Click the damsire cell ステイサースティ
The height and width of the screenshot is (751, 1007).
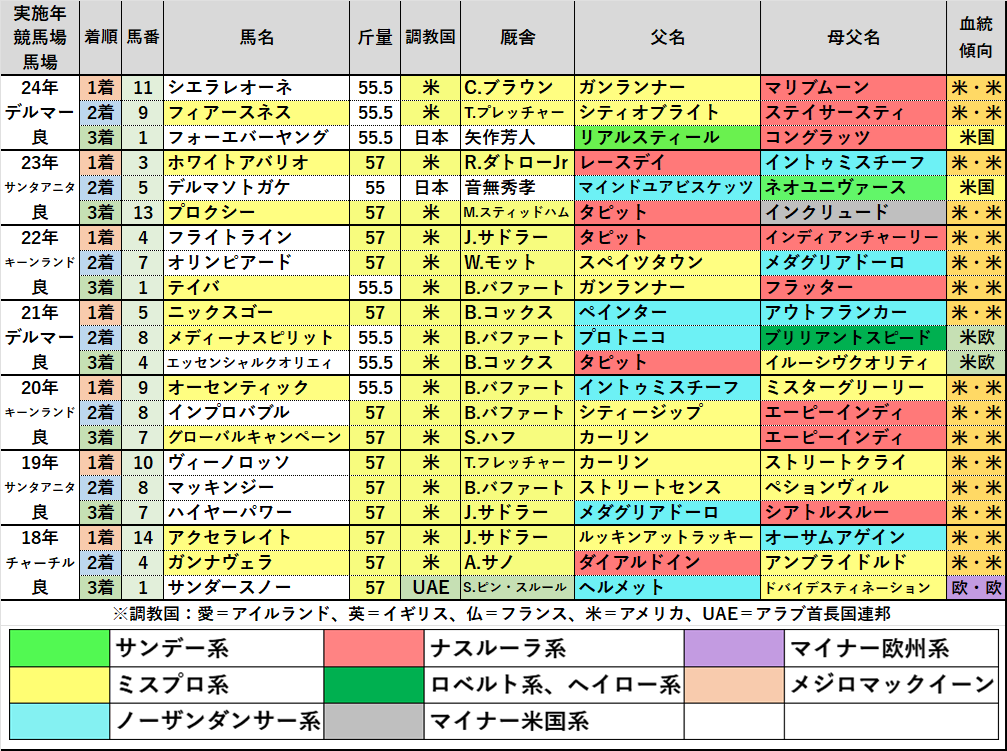(x=853, y=112)
